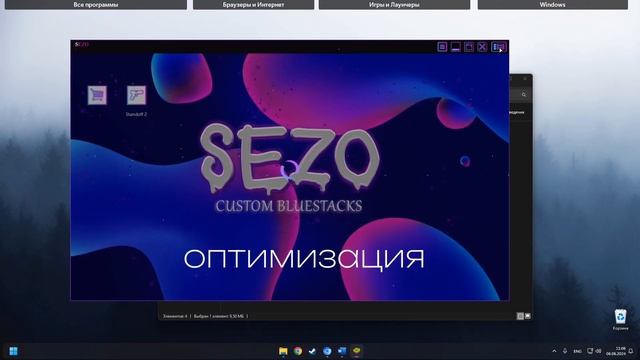Click the File Explorer status bar item count

click(x=175, y=316)
